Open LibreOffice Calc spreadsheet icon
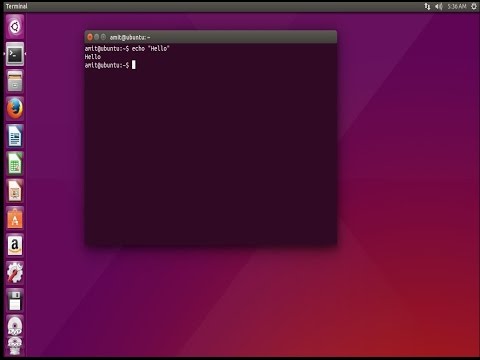This screenshot has height=360, width=480. (x=15, y=163)
